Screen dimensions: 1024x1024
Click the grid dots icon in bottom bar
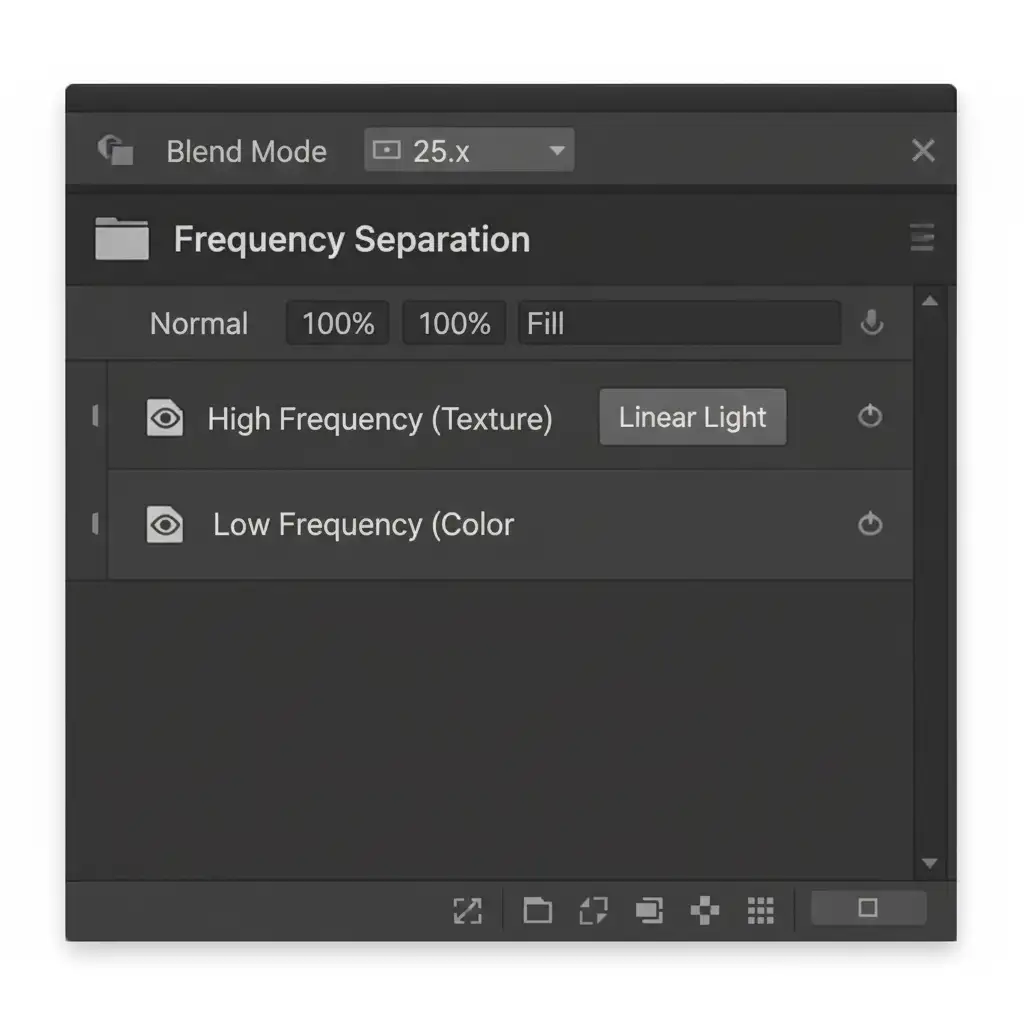pos(761,910)
